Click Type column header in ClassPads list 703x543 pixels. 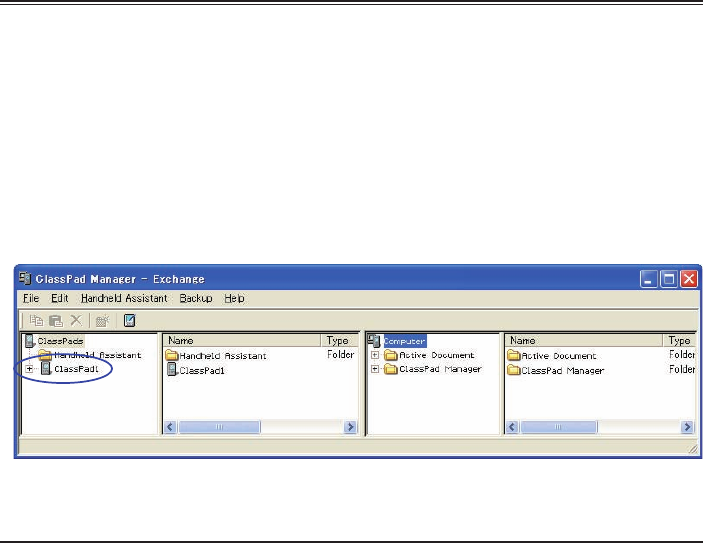(x=339, y=340)
